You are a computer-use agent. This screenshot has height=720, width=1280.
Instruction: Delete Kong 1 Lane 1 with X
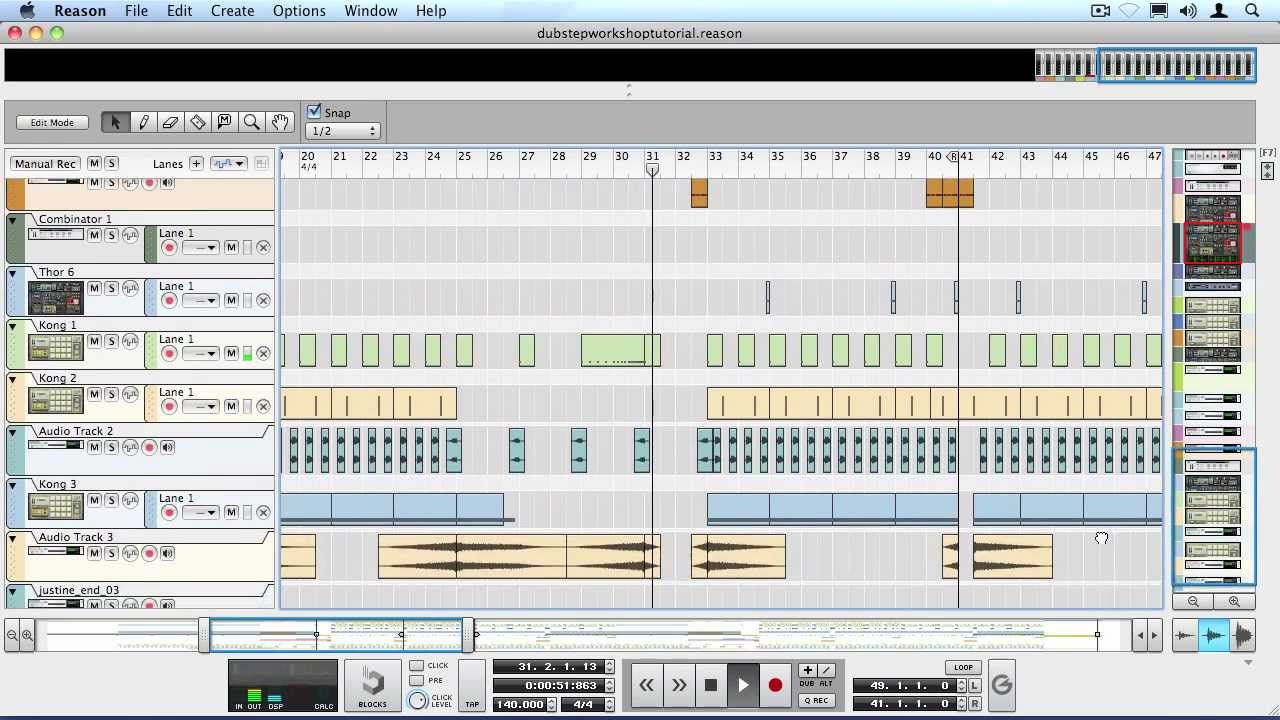tap(263, 353)
